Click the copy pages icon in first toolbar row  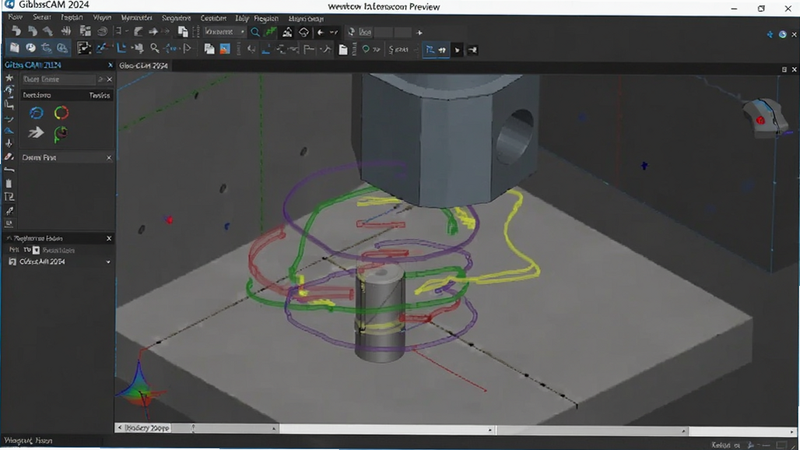tap(183, 32)
